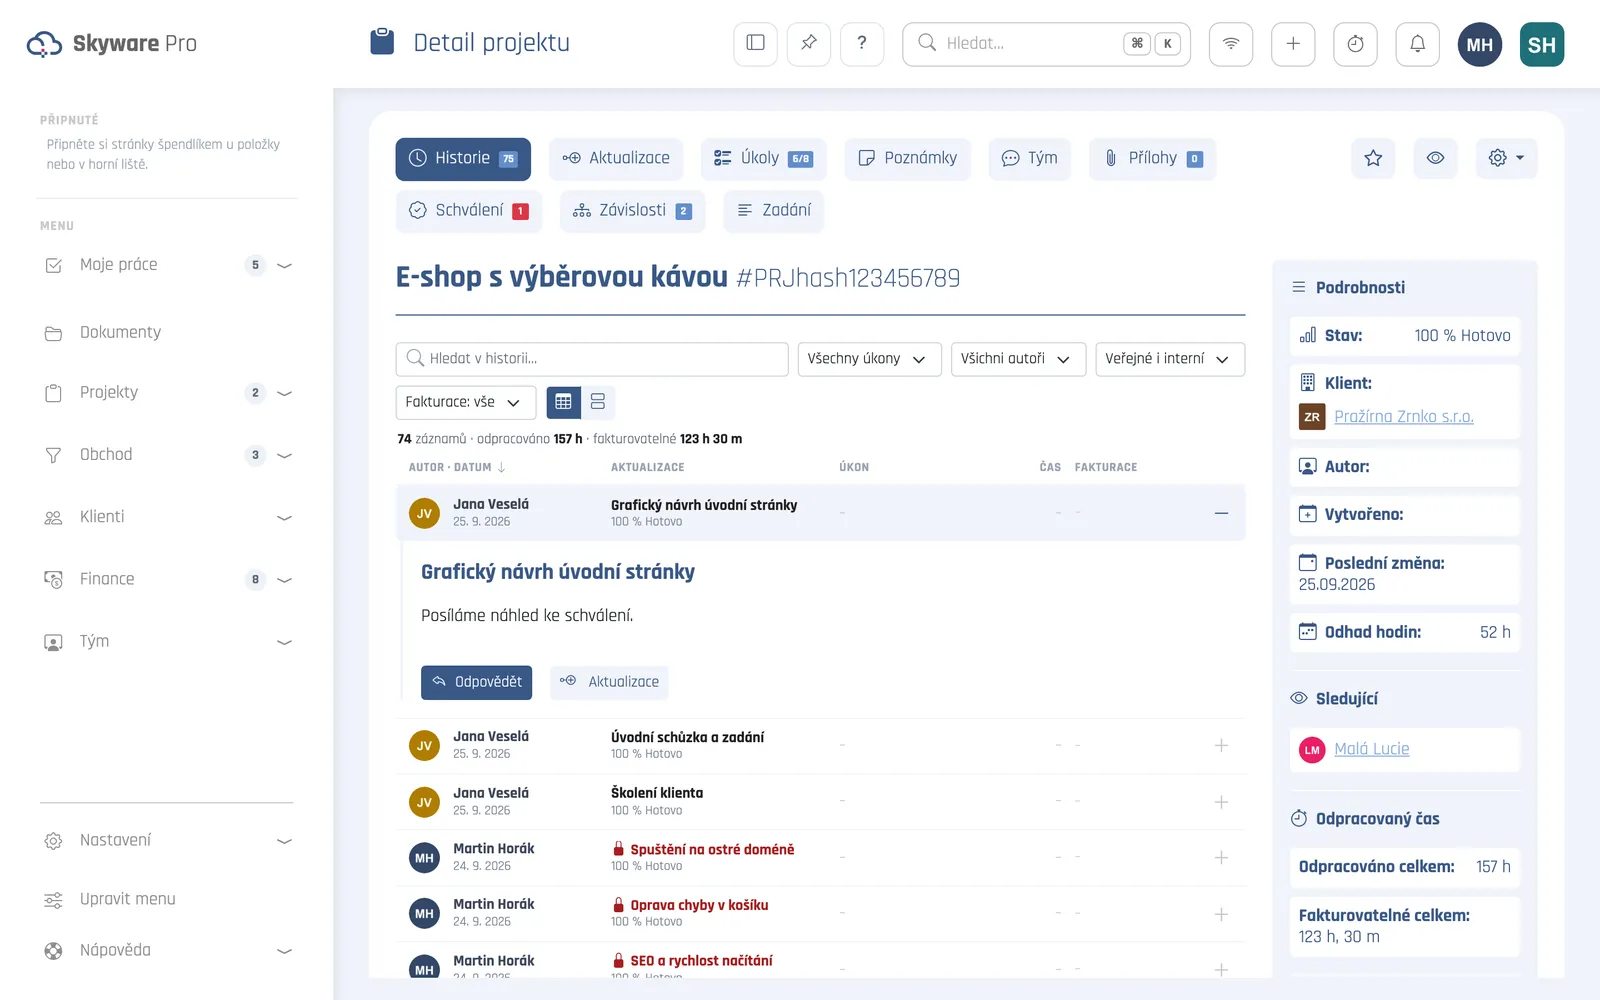
Task: Click the wifi connection status icon
Action: [1231, 44]
